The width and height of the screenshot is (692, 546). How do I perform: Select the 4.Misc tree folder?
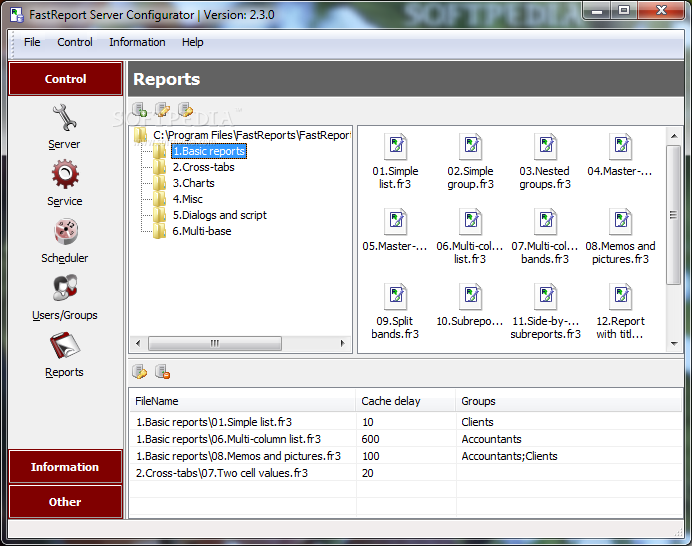(188, 199)
